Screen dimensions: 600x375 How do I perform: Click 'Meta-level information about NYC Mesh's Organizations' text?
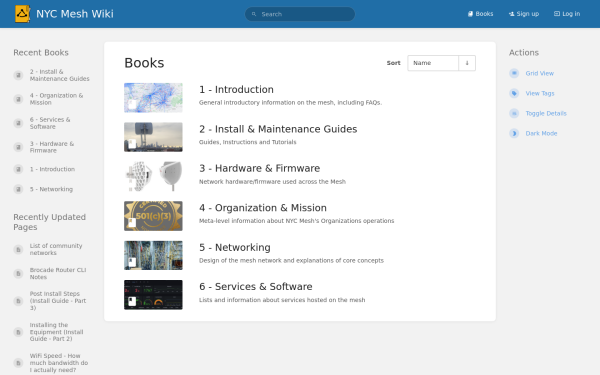point(297,221)
